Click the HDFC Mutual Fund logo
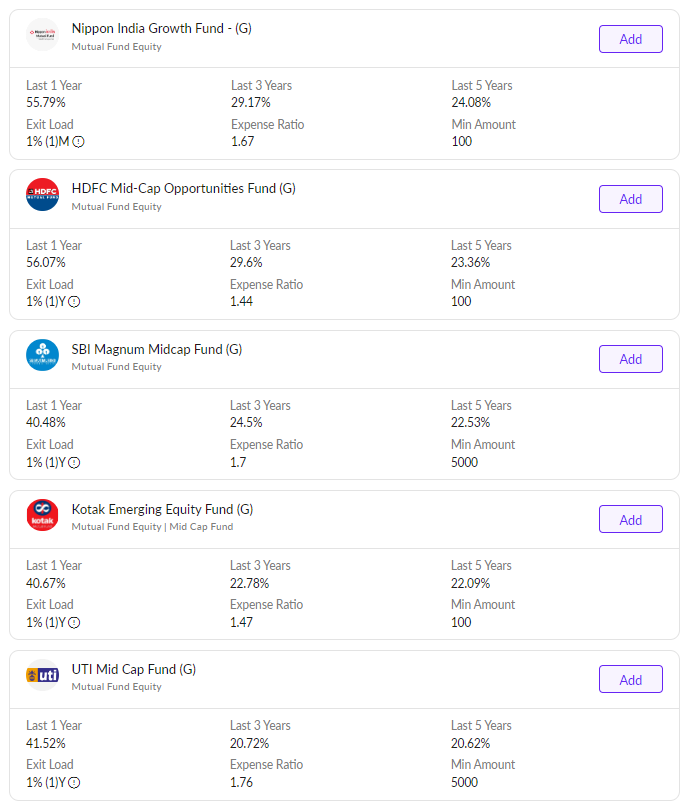Screen dimensions: 690x808 tap(43, 195)
